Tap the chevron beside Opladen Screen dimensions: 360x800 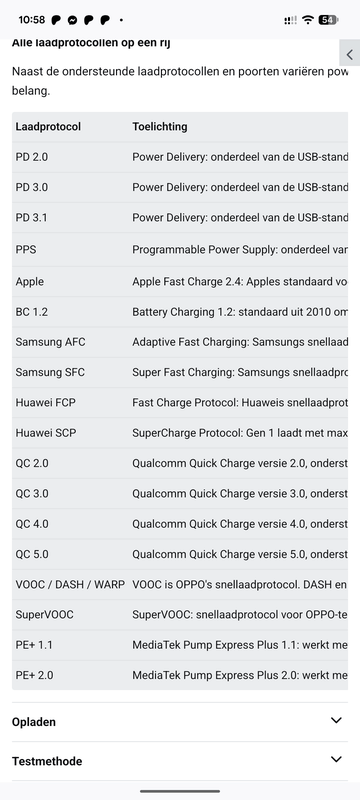(x=336, y=720)
